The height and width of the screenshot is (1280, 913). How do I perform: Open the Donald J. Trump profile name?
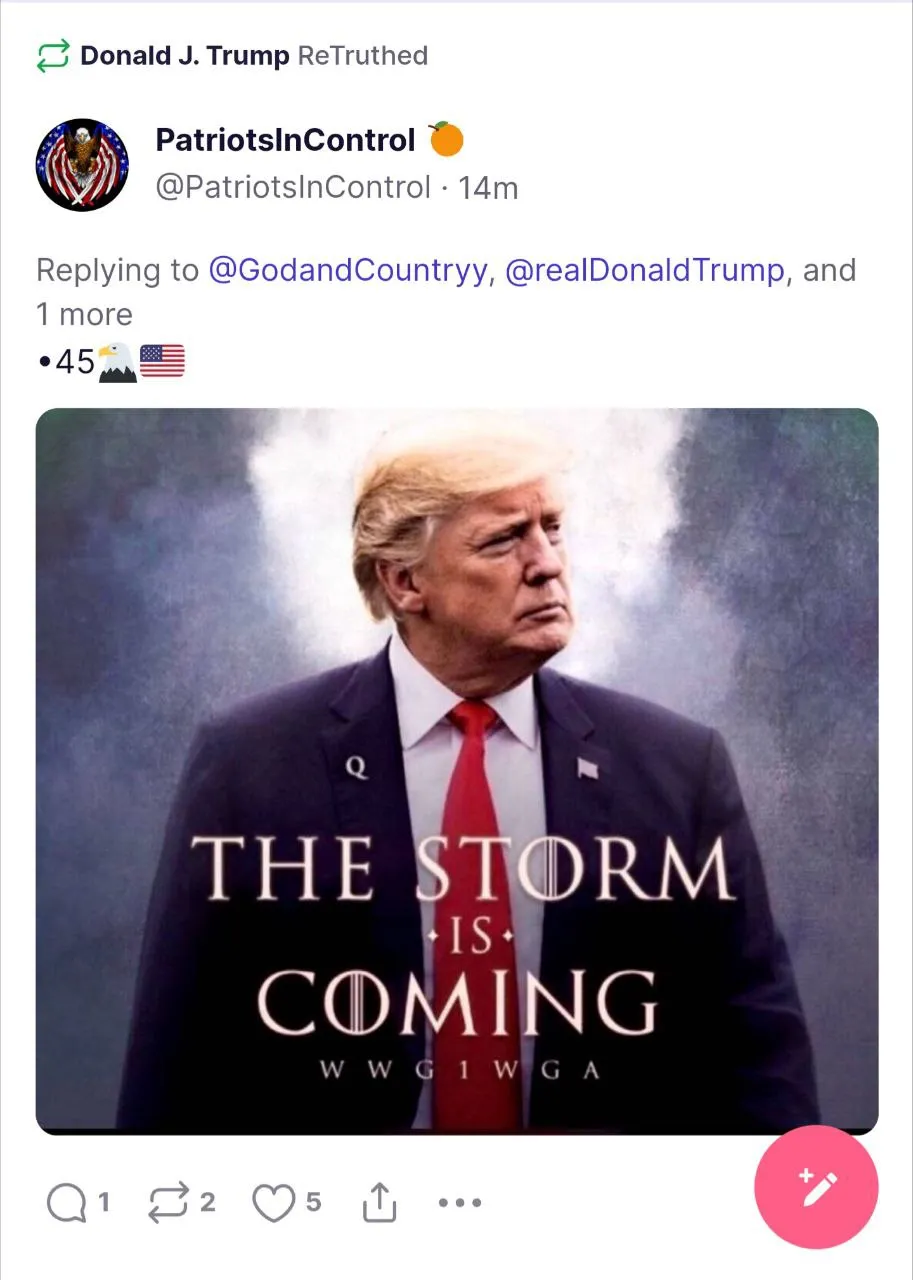185,56
